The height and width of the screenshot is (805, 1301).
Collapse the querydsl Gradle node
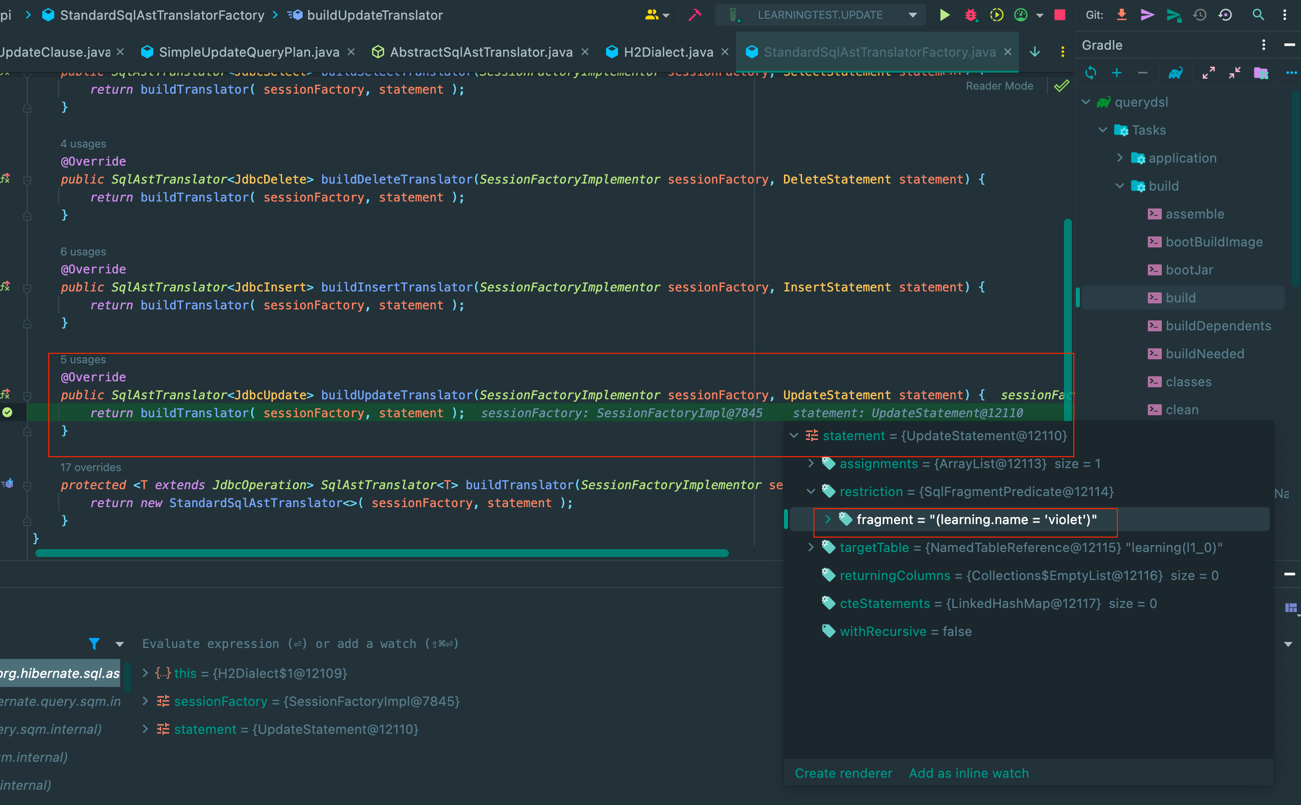tap(1087, 102)
